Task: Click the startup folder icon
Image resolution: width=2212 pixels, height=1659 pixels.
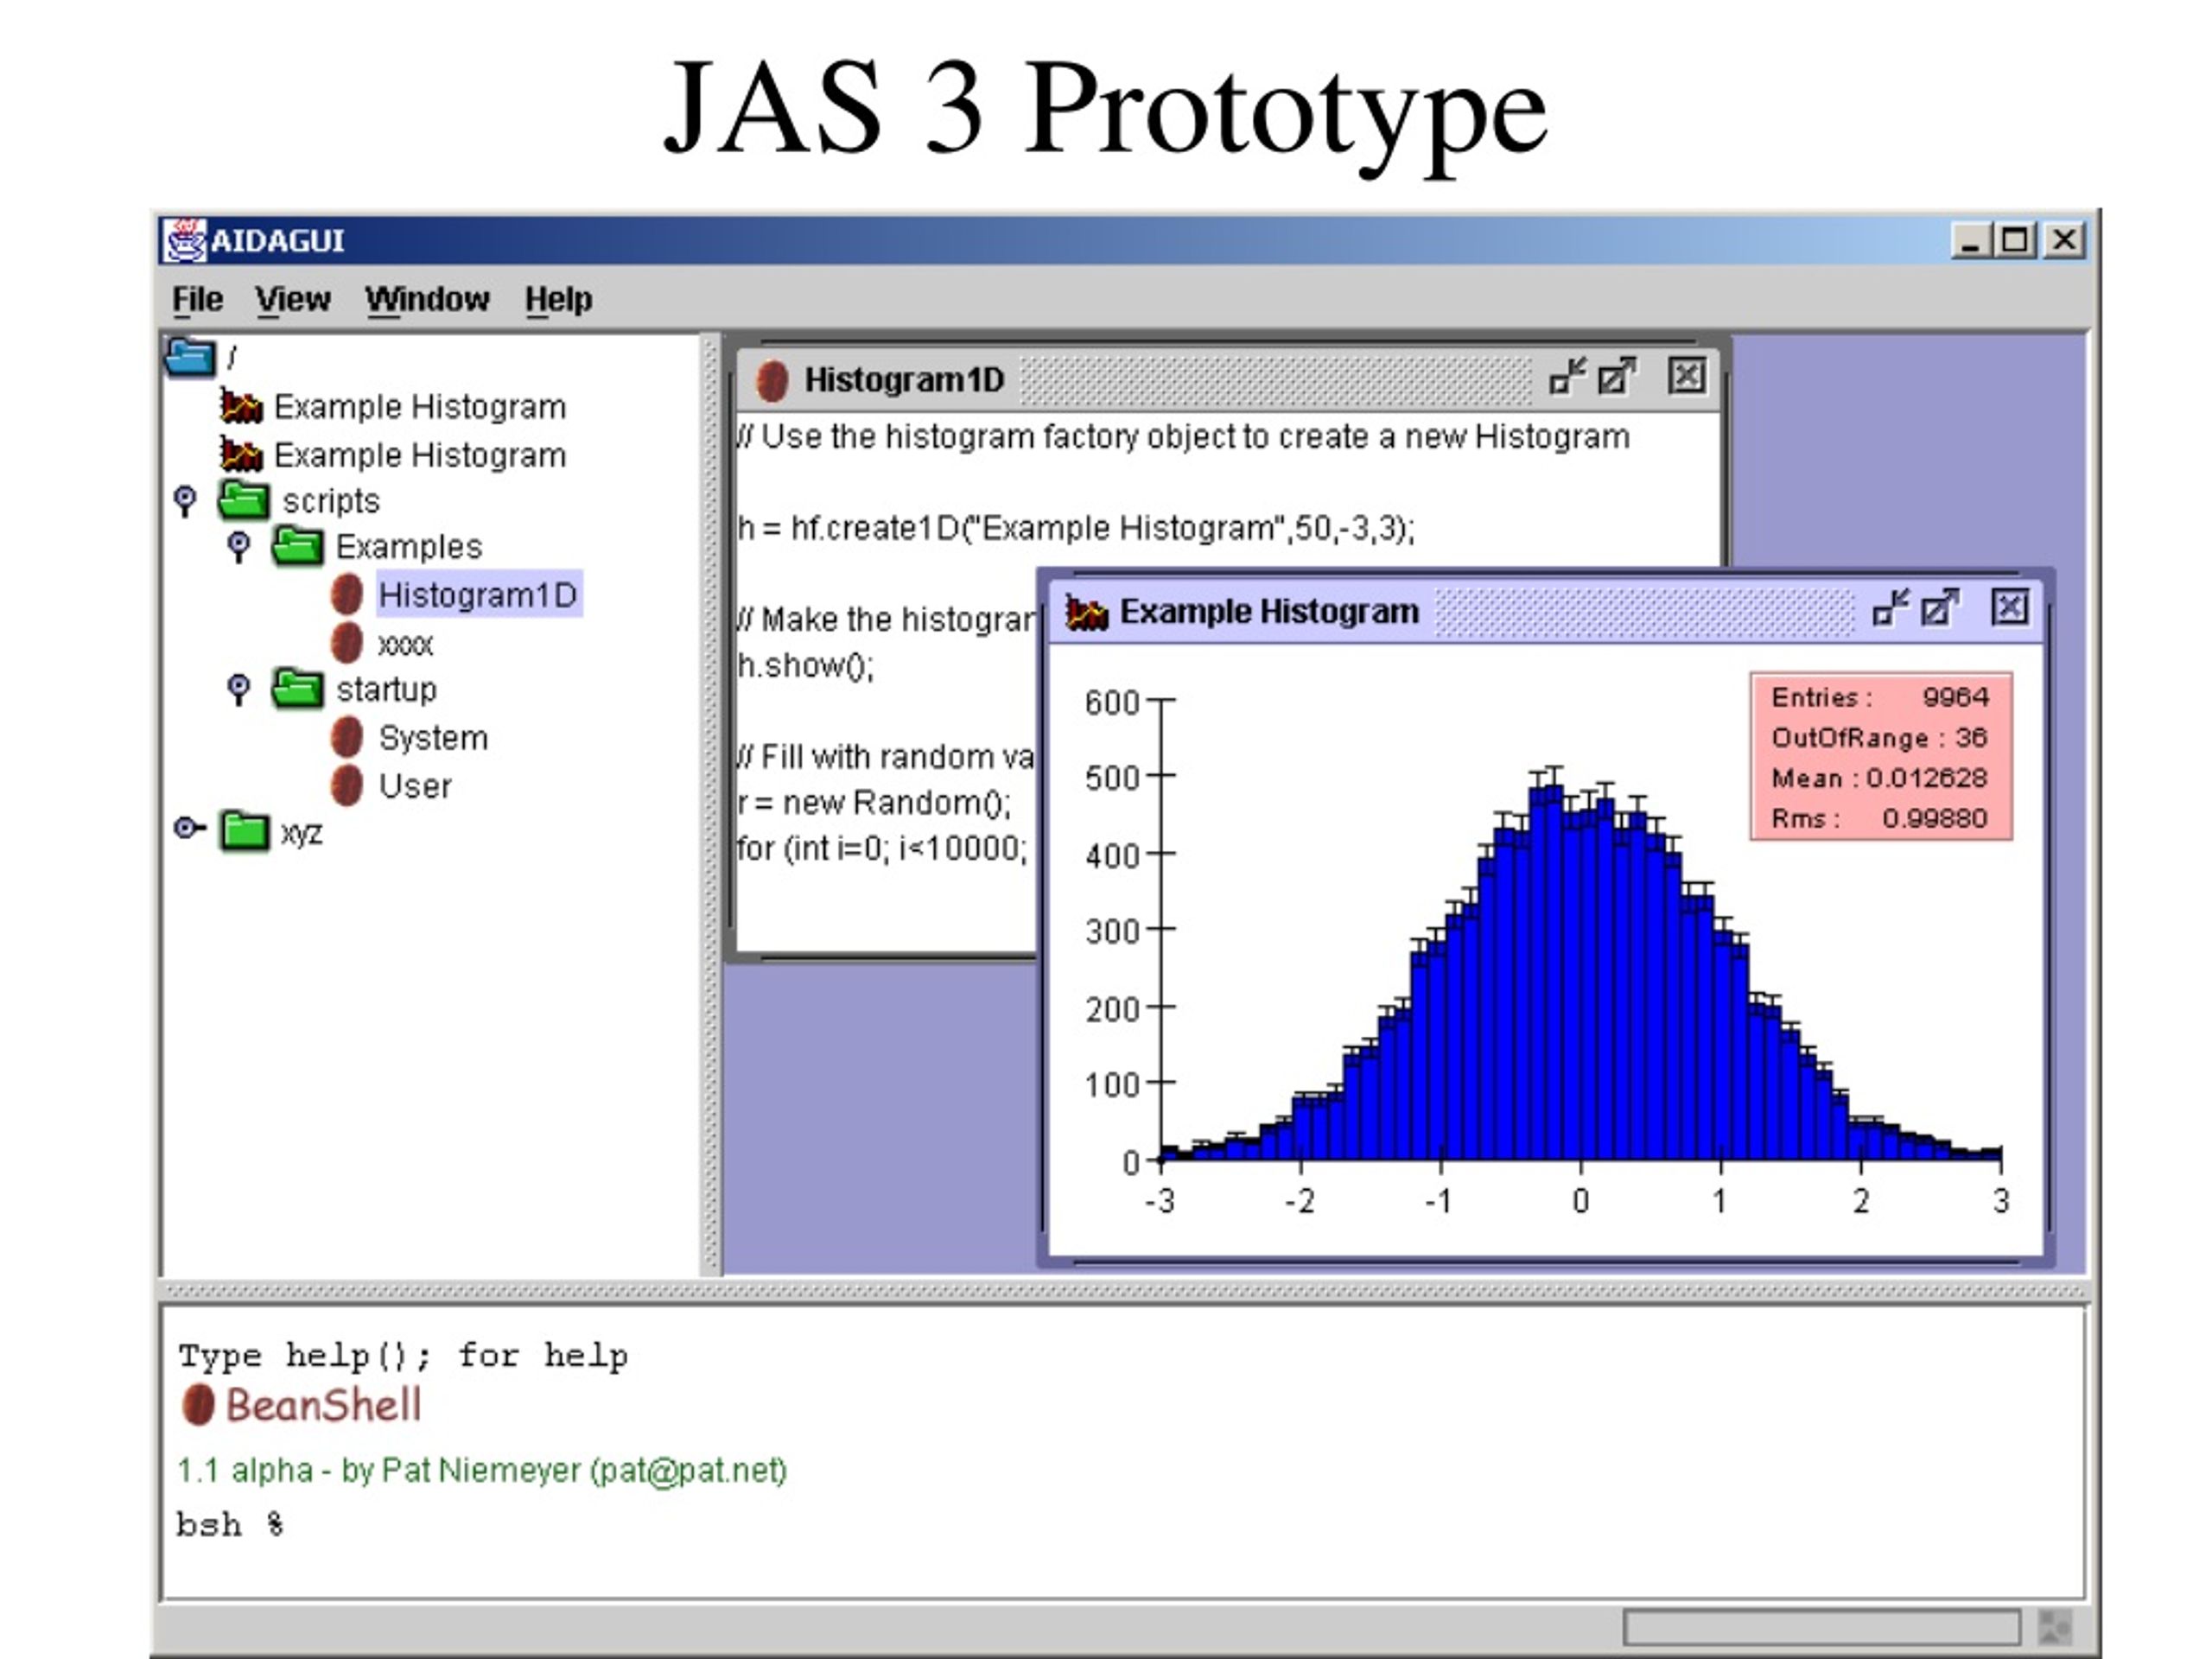Action: pos(298,689)
